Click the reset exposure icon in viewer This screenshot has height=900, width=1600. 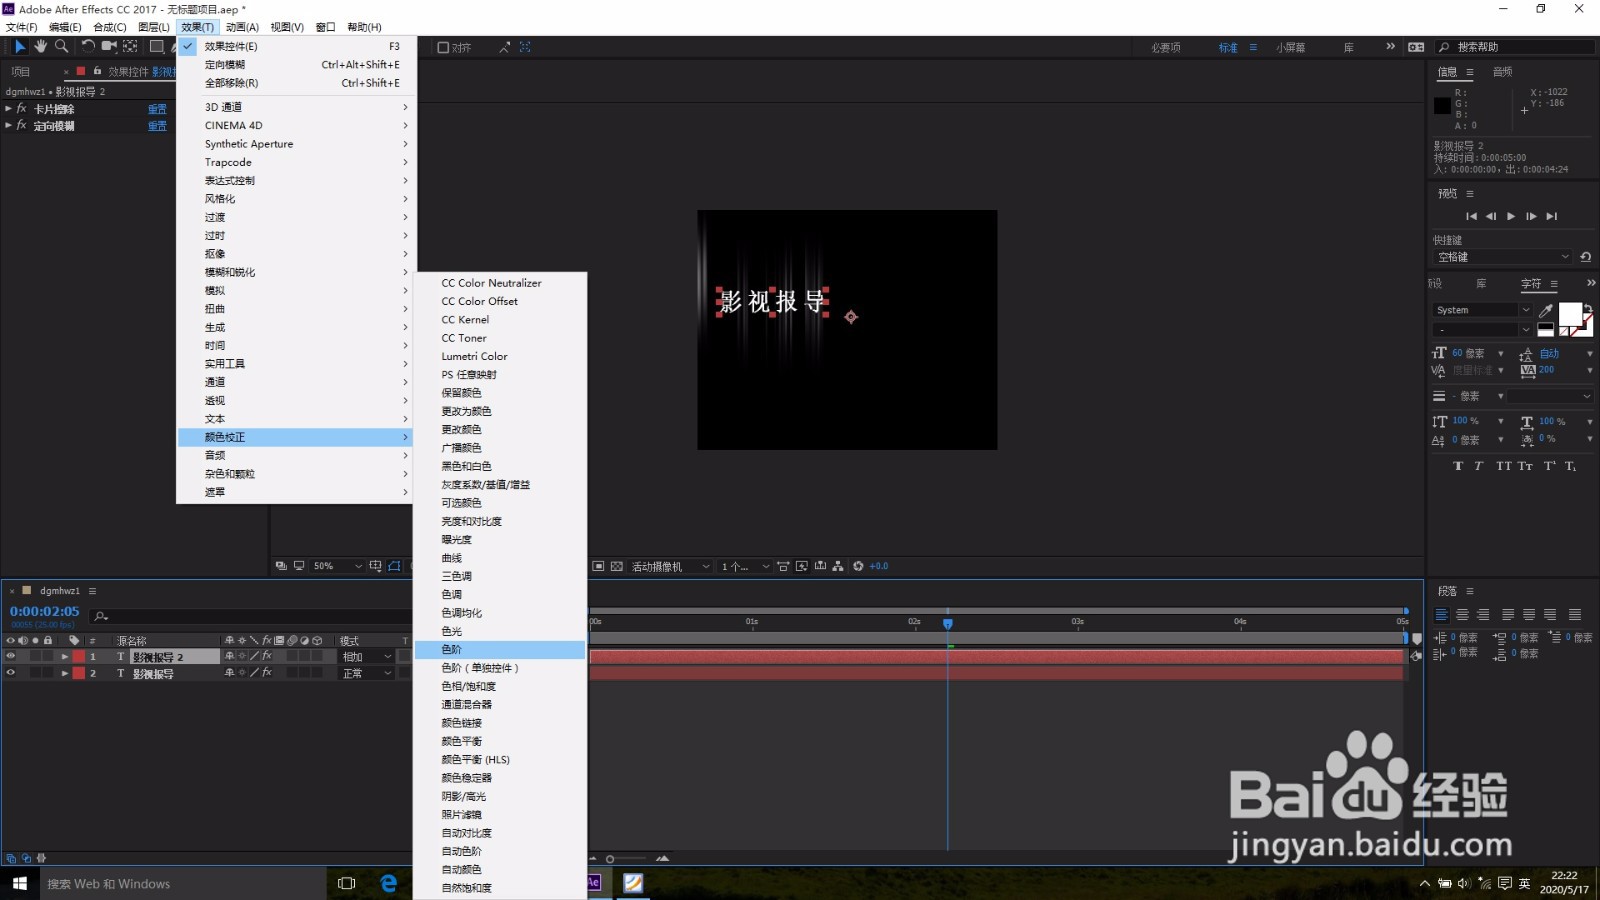[x=858, y=566]
